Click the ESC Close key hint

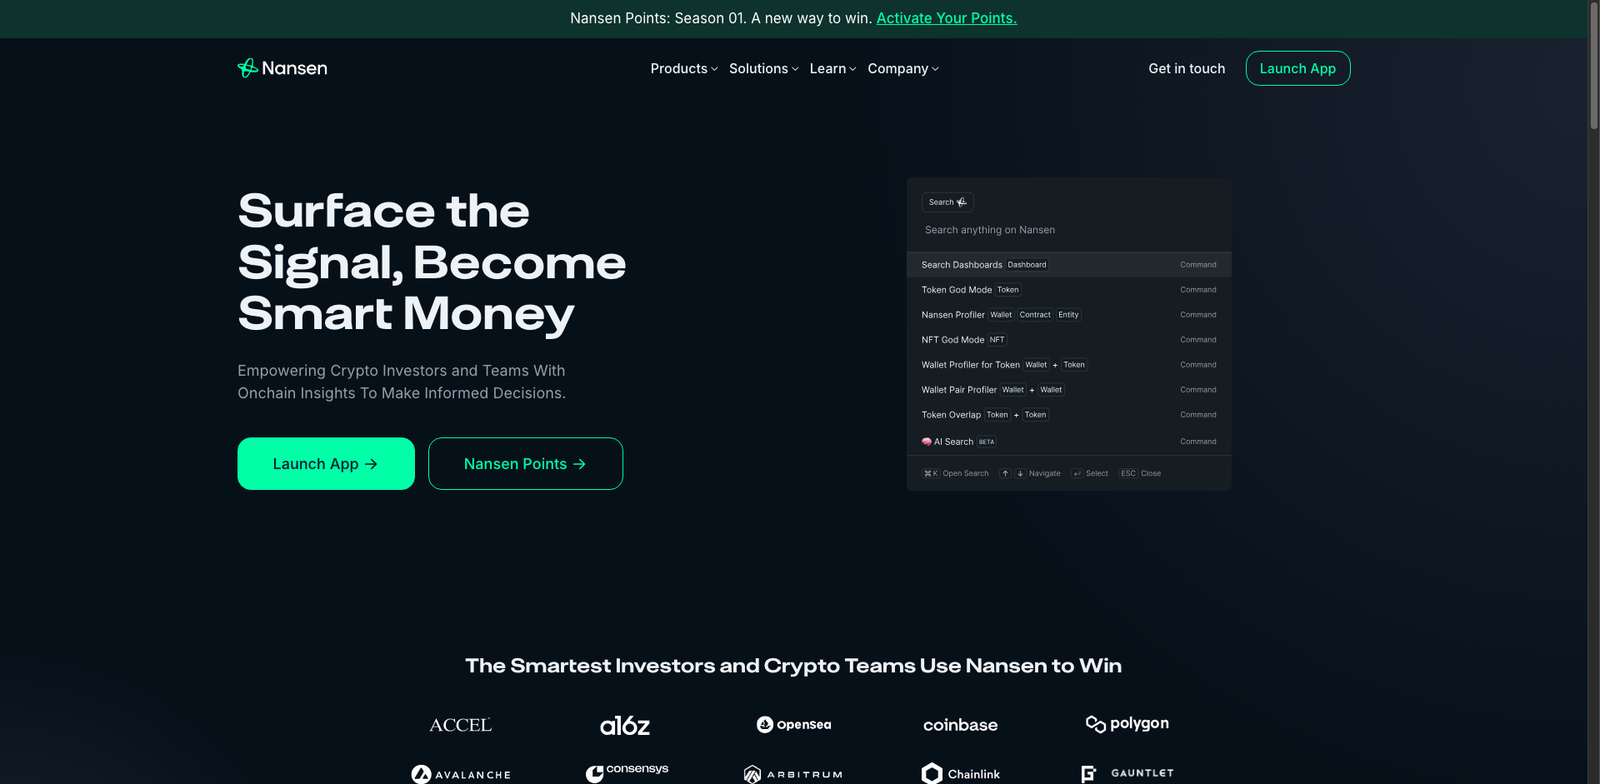tap(1140, 474)
